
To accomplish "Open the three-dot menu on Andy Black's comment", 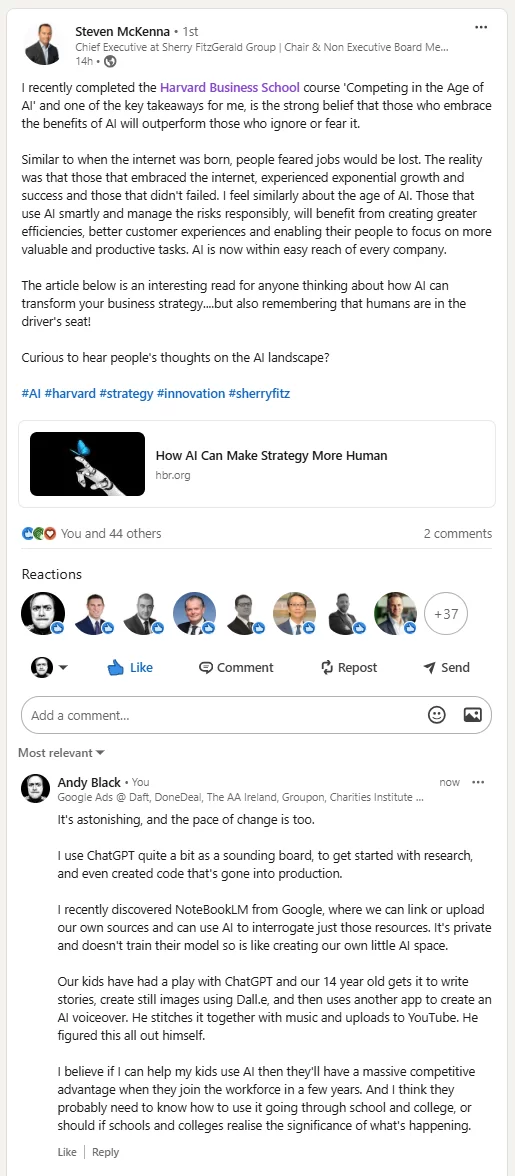I will coord(478,782).
